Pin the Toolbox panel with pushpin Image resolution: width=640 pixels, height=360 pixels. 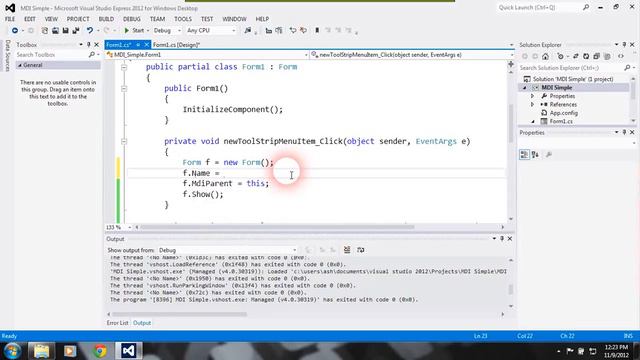point(89,44)
